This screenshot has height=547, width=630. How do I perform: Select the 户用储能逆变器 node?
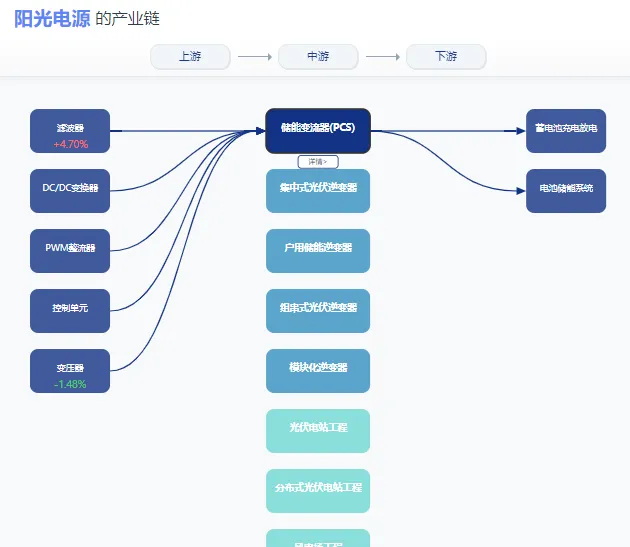click(x=318, y=251)
